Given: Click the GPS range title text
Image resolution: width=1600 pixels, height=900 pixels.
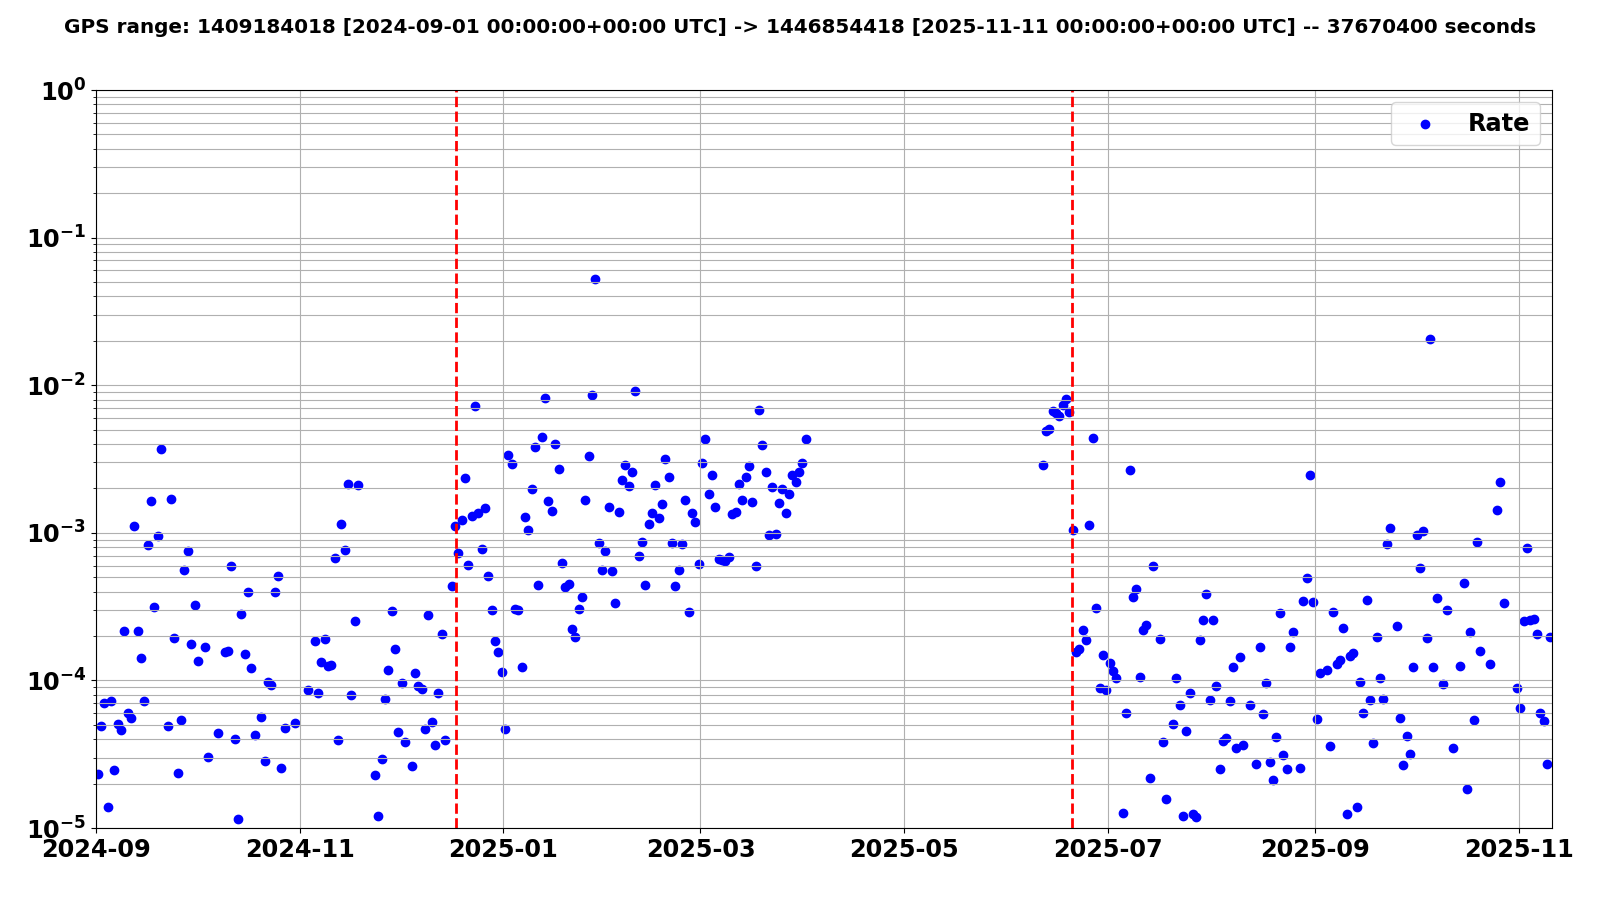Looking at the screenshot, I should coord(799,27).
